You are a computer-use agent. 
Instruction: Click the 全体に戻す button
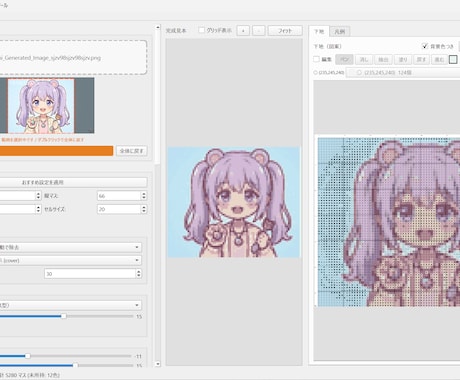(x=132, y=151)
